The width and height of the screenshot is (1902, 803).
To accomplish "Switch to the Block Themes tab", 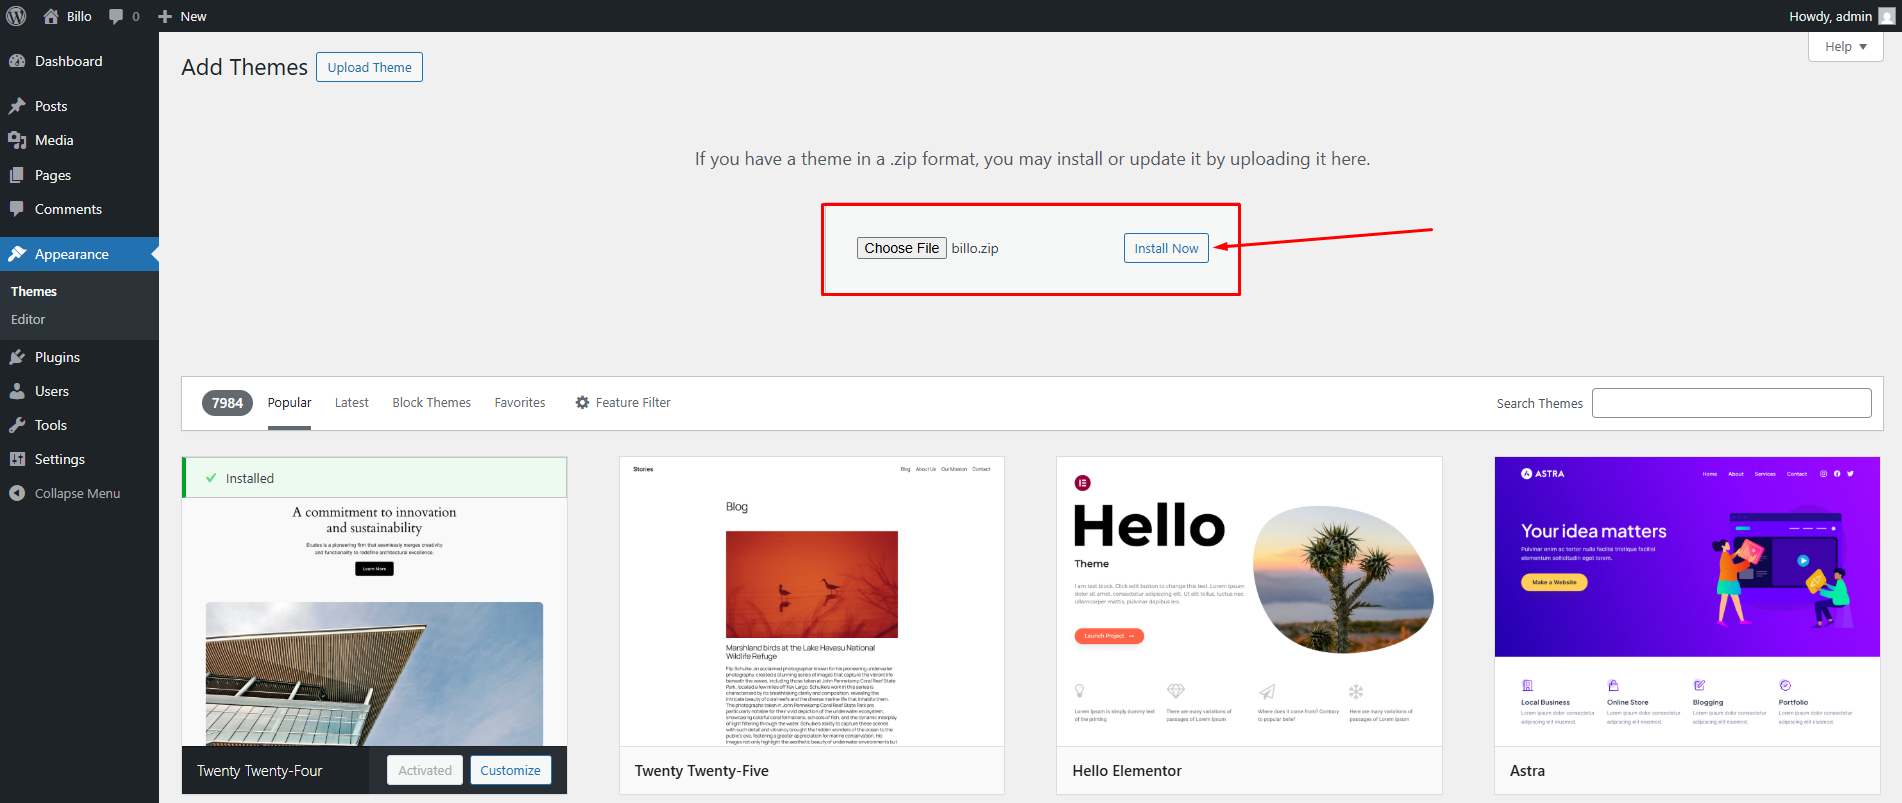I will [431, 403].
